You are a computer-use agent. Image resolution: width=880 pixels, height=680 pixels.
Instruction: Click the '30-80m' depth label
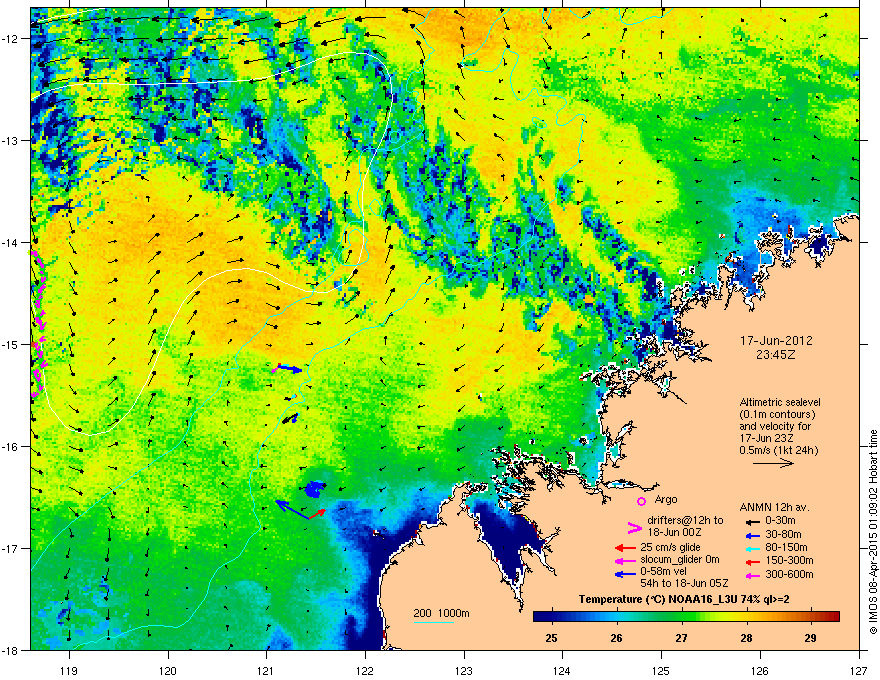click(783, 535)
